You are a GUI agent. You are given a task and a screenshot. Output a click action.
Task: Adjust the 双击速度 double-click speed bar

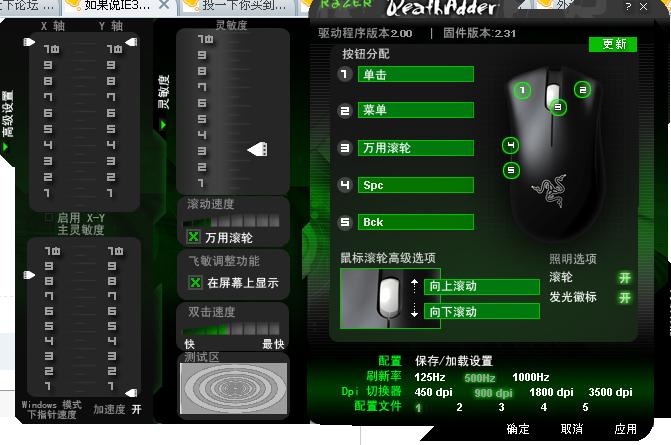(x=231, y=329)
